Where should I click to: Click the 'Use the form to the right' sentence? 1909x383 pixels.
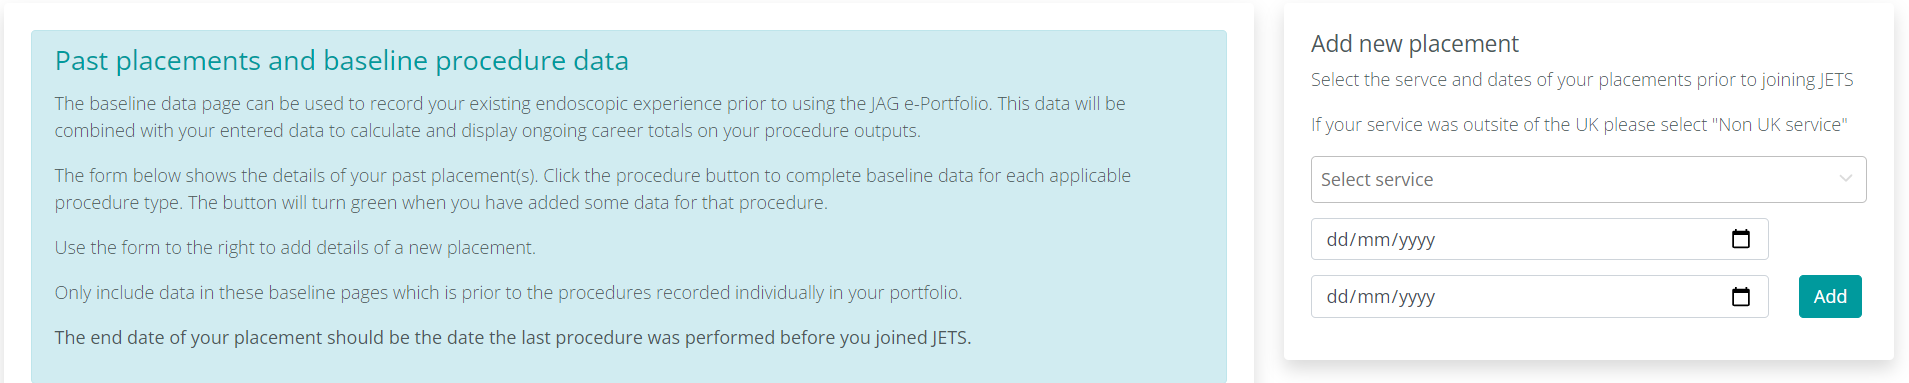295,248
